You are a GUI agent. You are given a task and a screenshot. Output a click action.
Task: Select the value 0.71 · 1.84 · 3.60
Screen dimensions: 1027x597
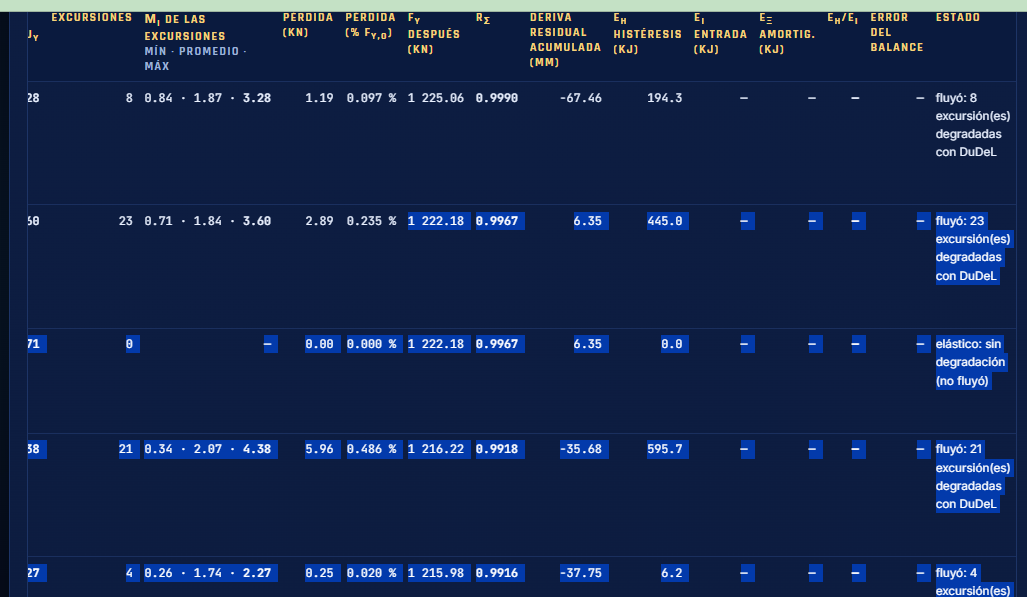point(208,221)
